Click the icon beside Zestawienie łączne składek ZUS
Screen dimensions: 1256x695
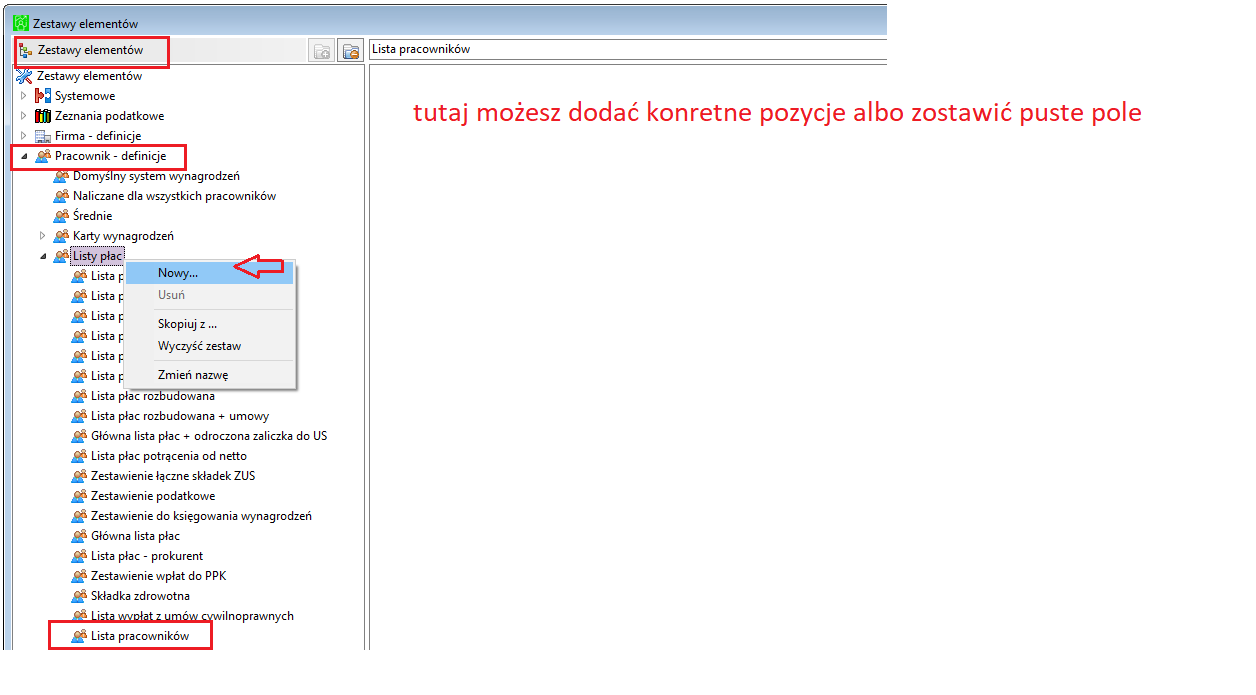[x=79, y=476]
